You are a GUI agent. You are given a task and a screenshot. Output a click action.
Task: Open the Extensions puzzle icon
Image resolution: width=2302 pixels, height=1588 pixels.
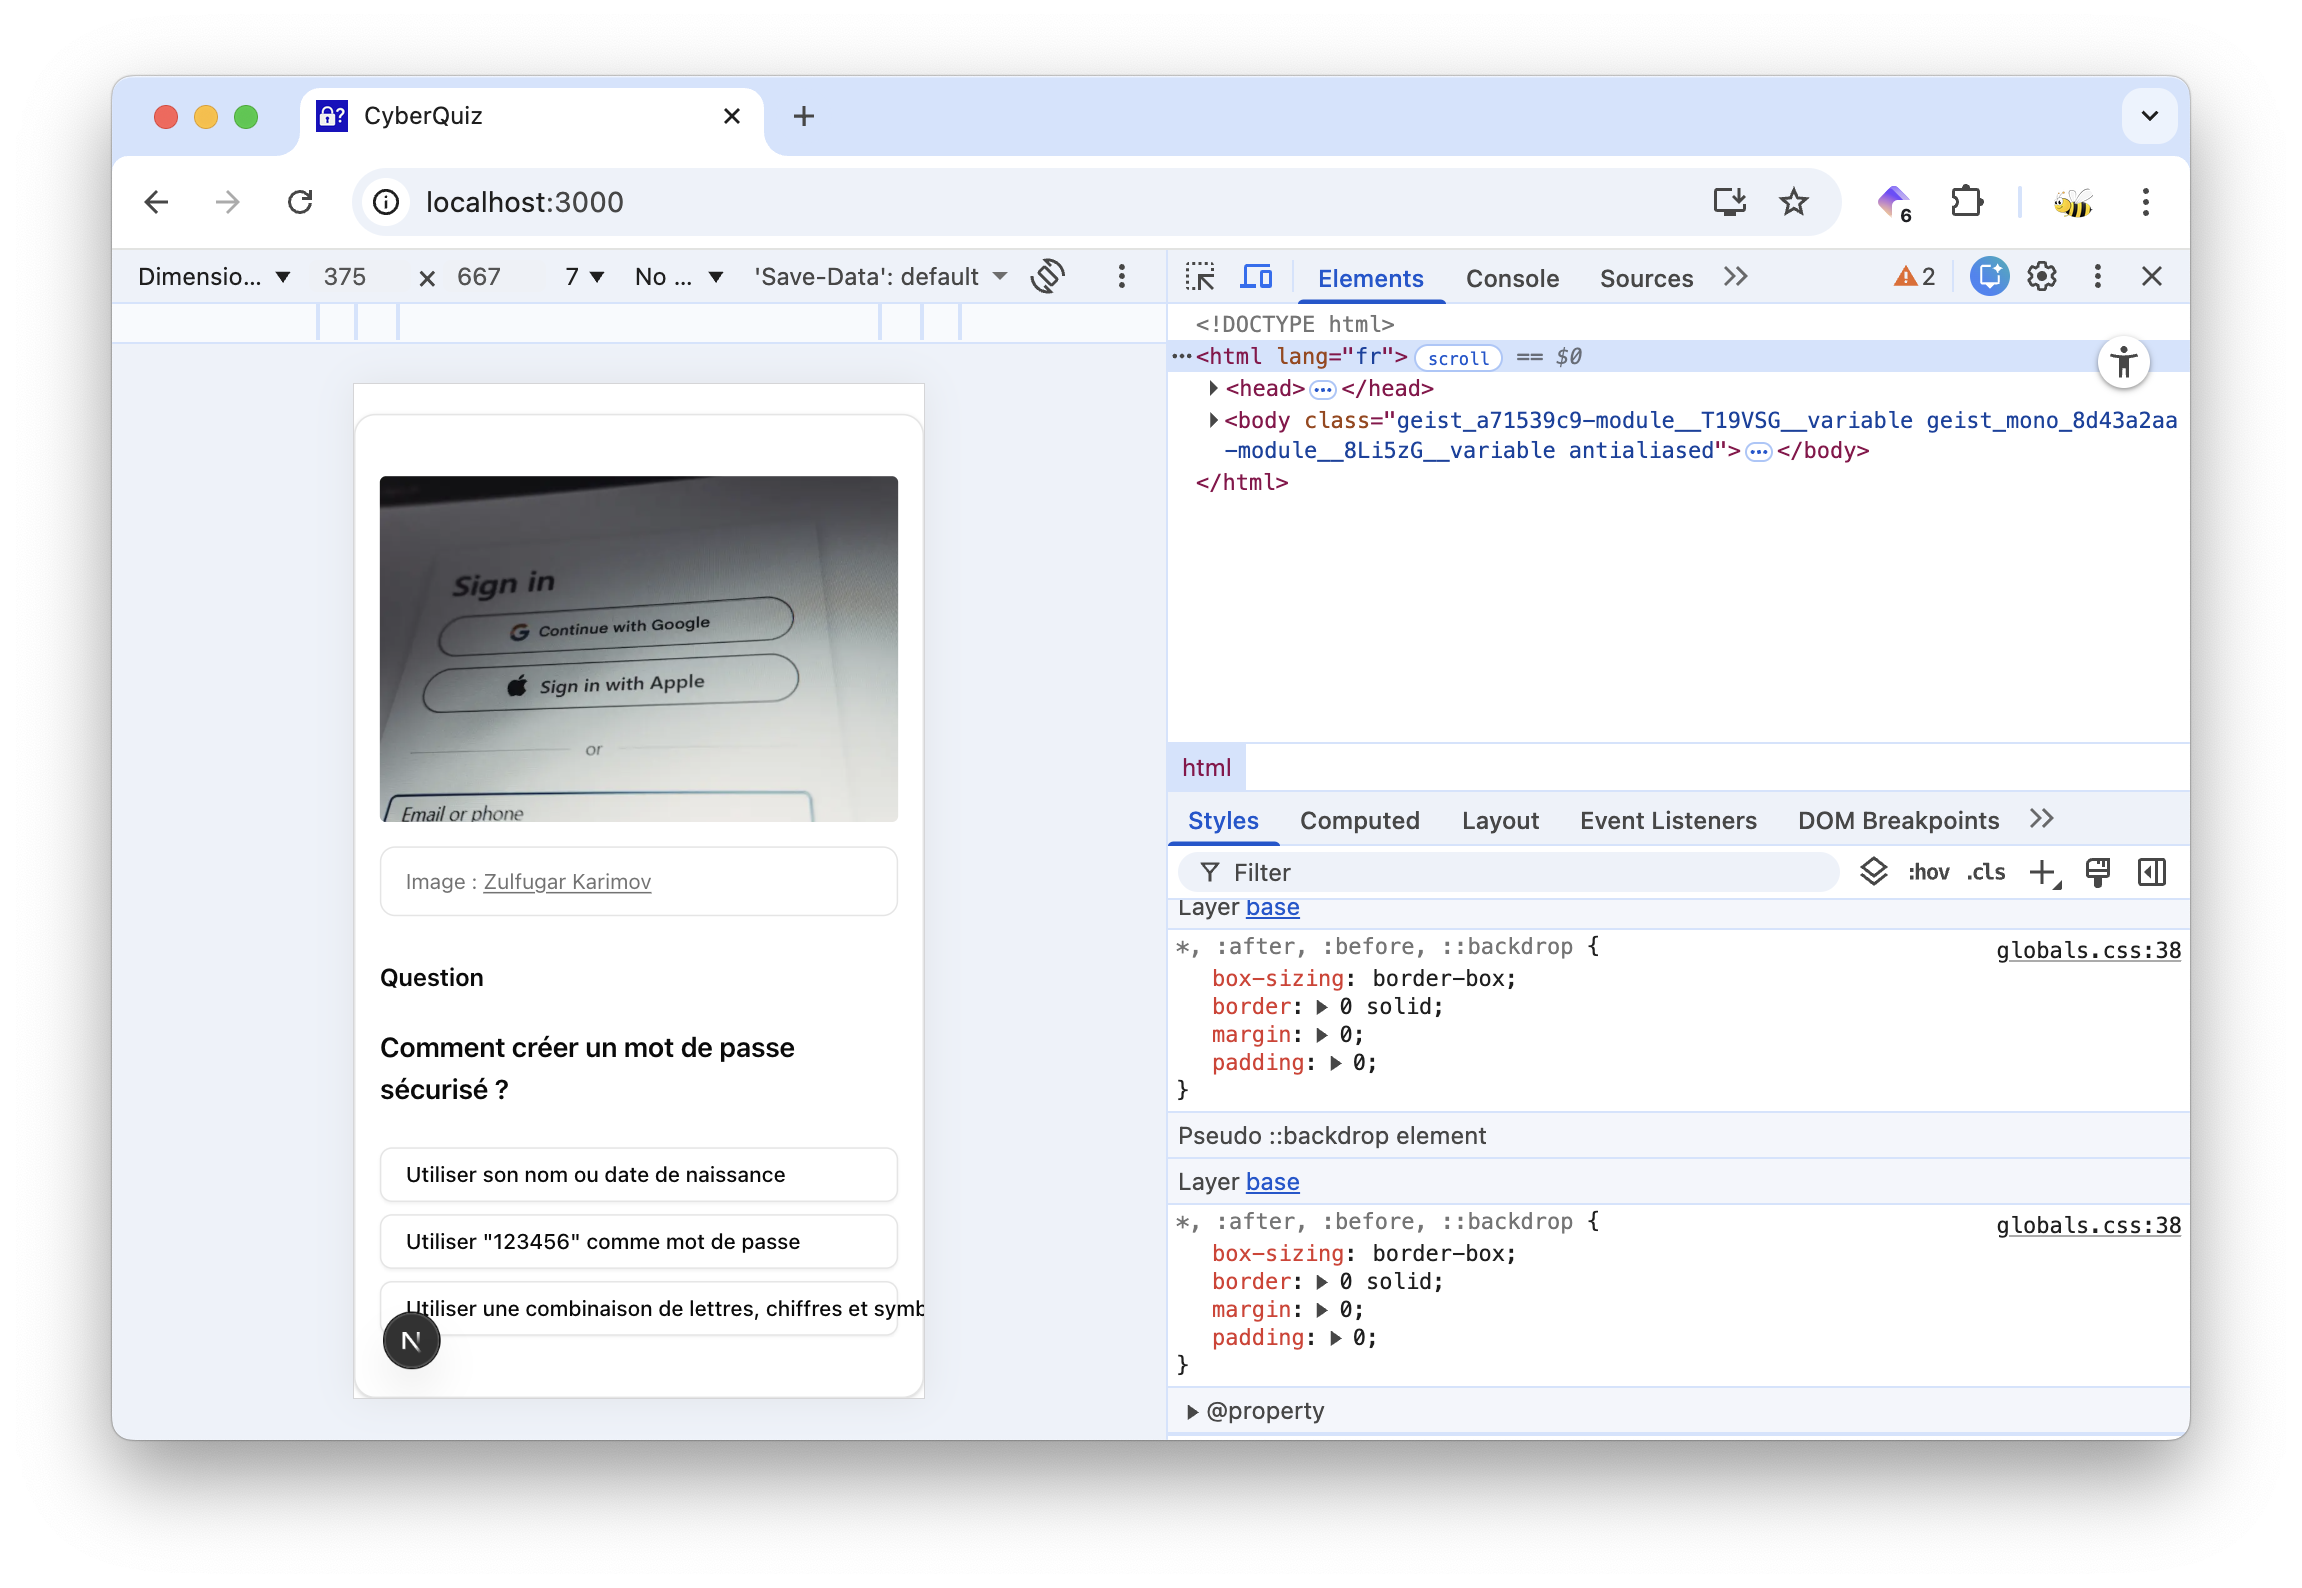[x=1966, y=202]
